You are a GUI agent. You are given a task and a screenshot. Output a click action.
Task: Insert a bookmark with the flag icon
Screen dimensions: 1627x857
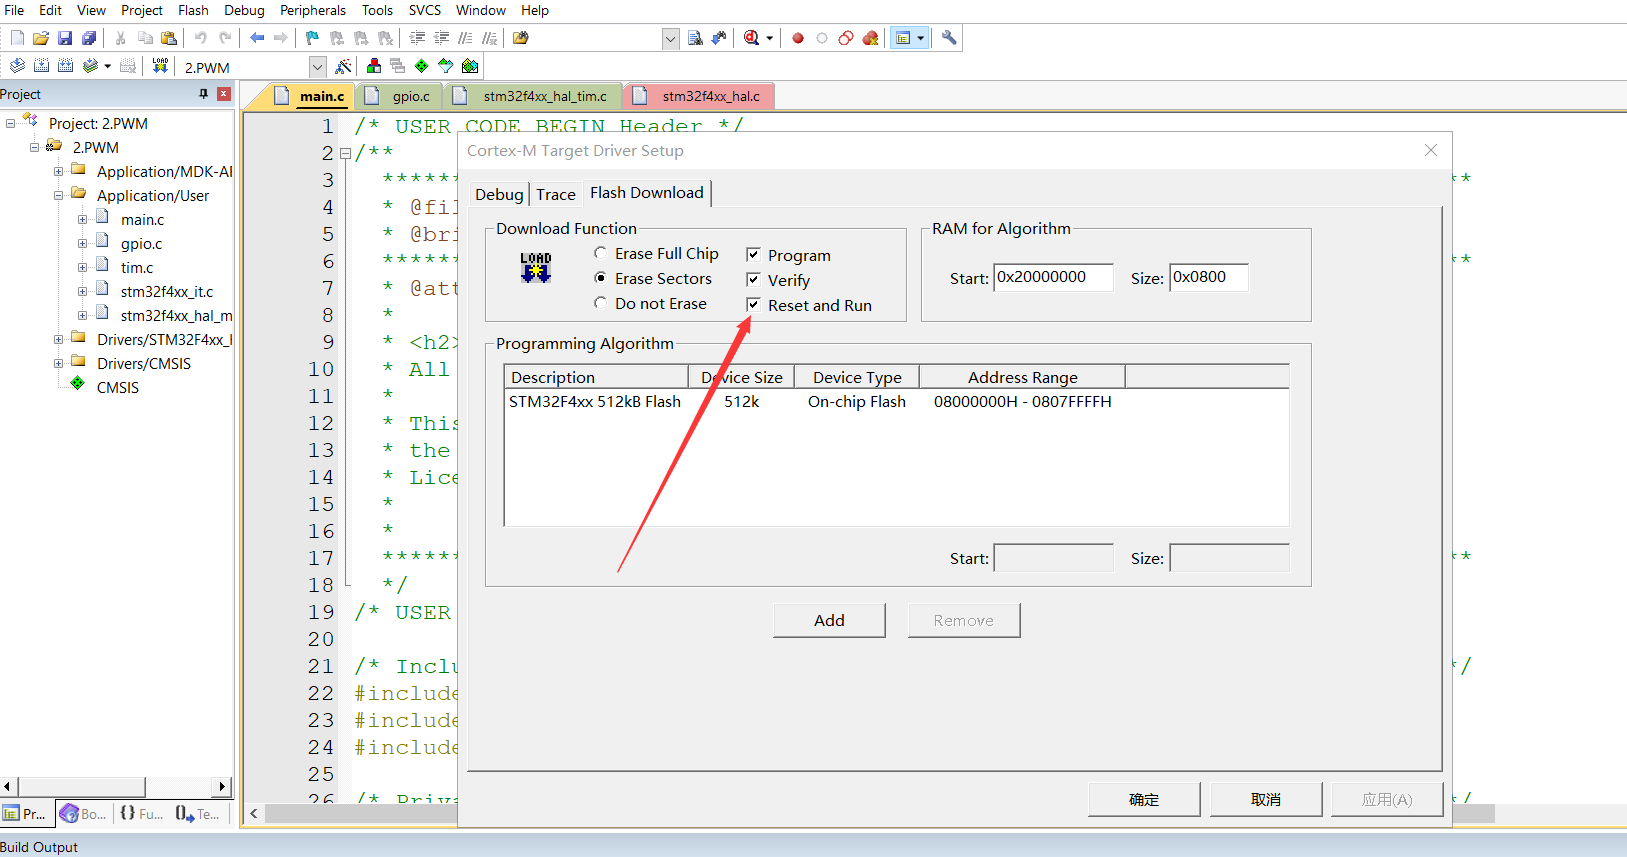click(x=312, y=38)
